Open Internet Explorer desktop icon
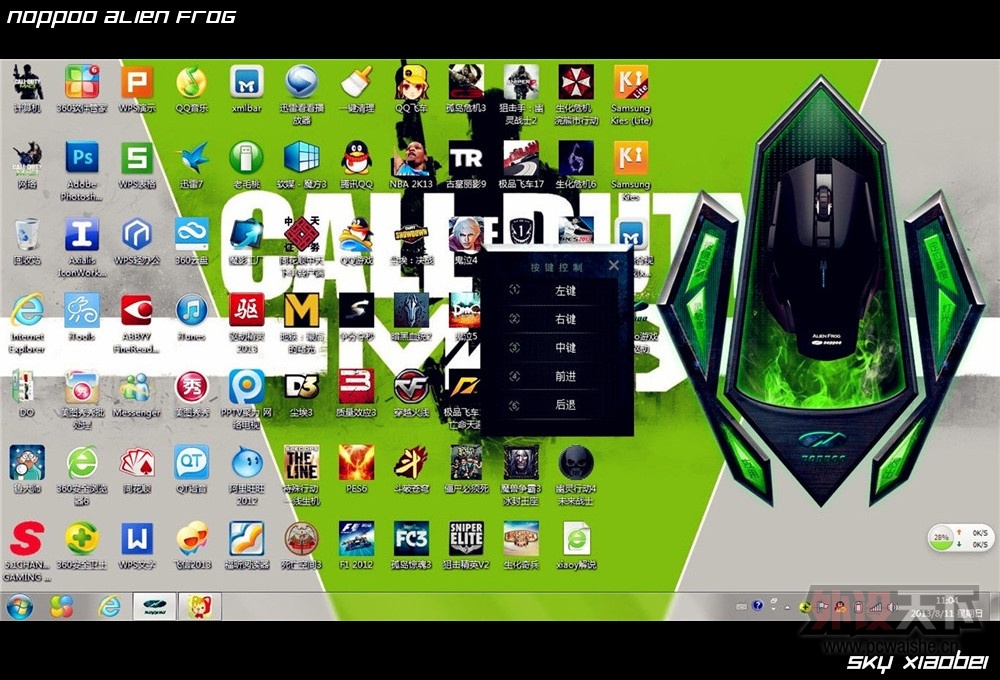 (x=27, y=310)
